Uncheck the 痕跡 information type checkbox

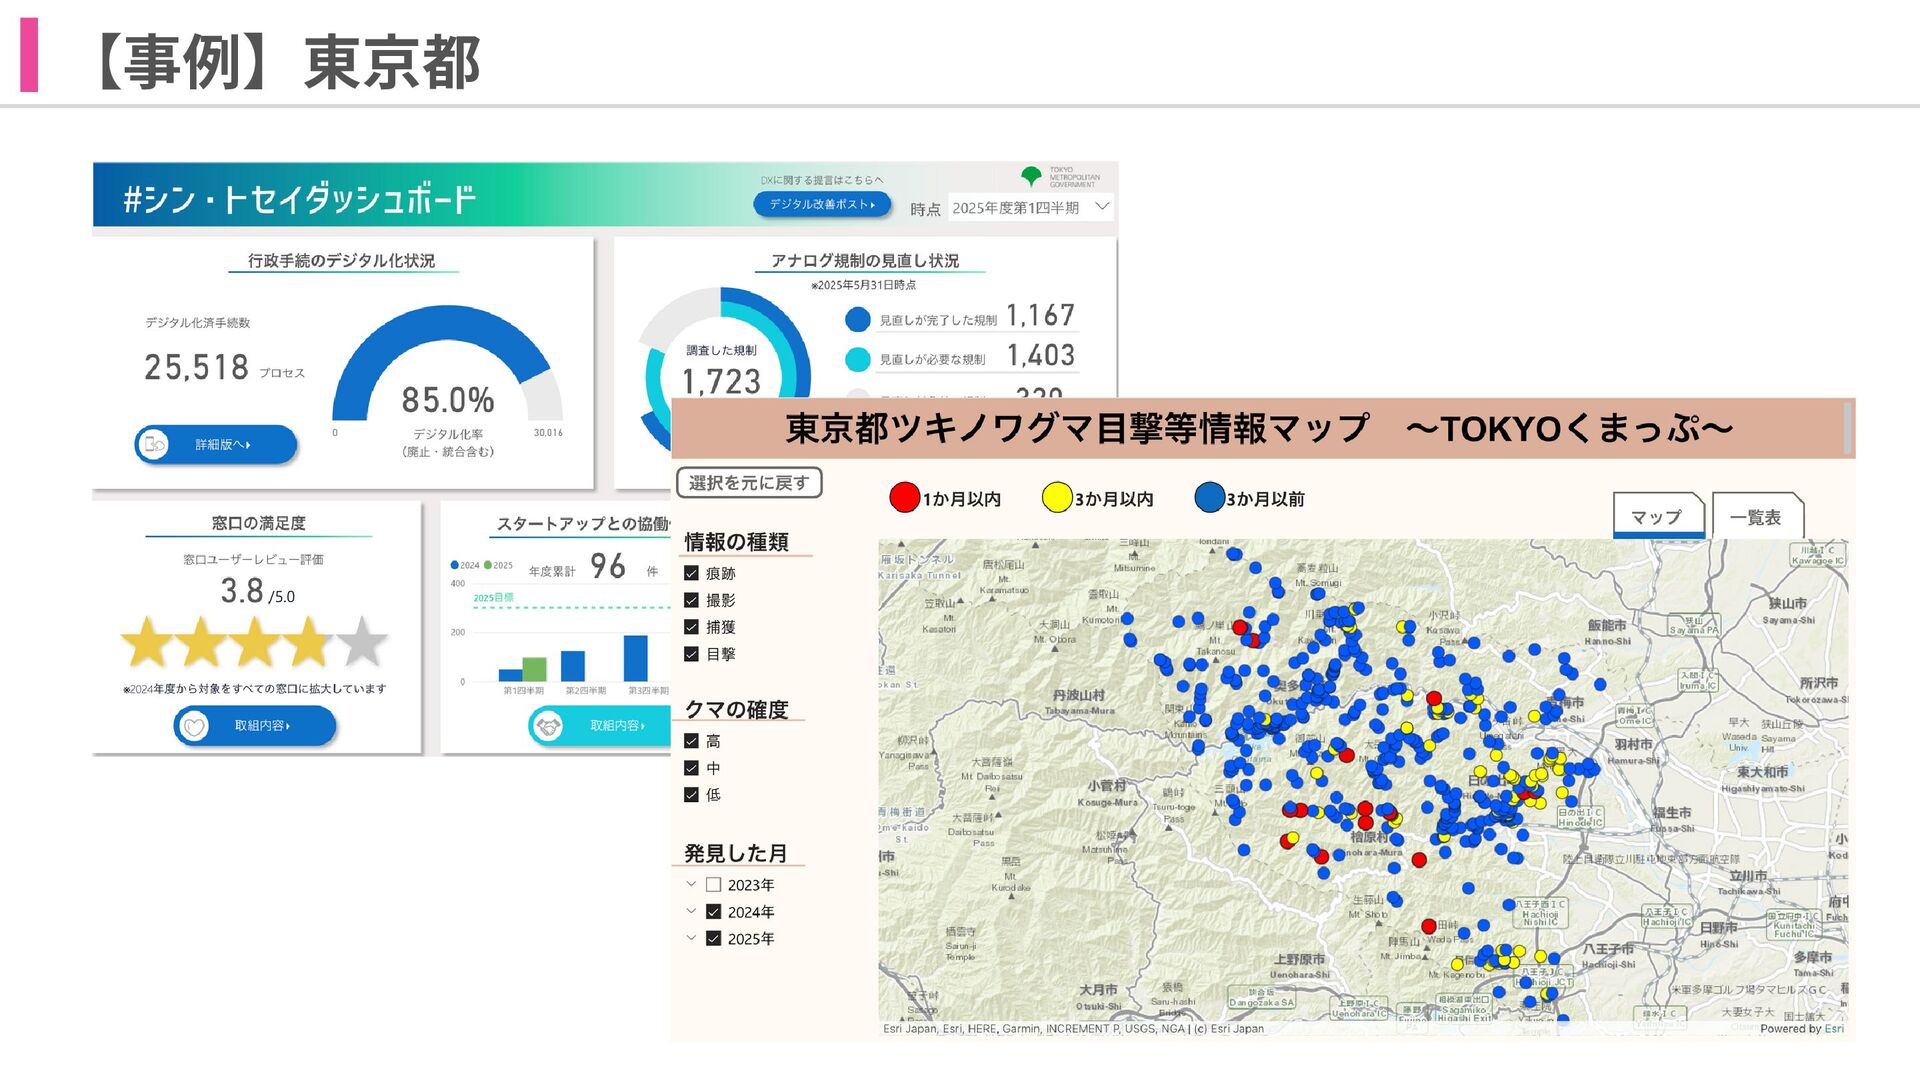[691, 573]
